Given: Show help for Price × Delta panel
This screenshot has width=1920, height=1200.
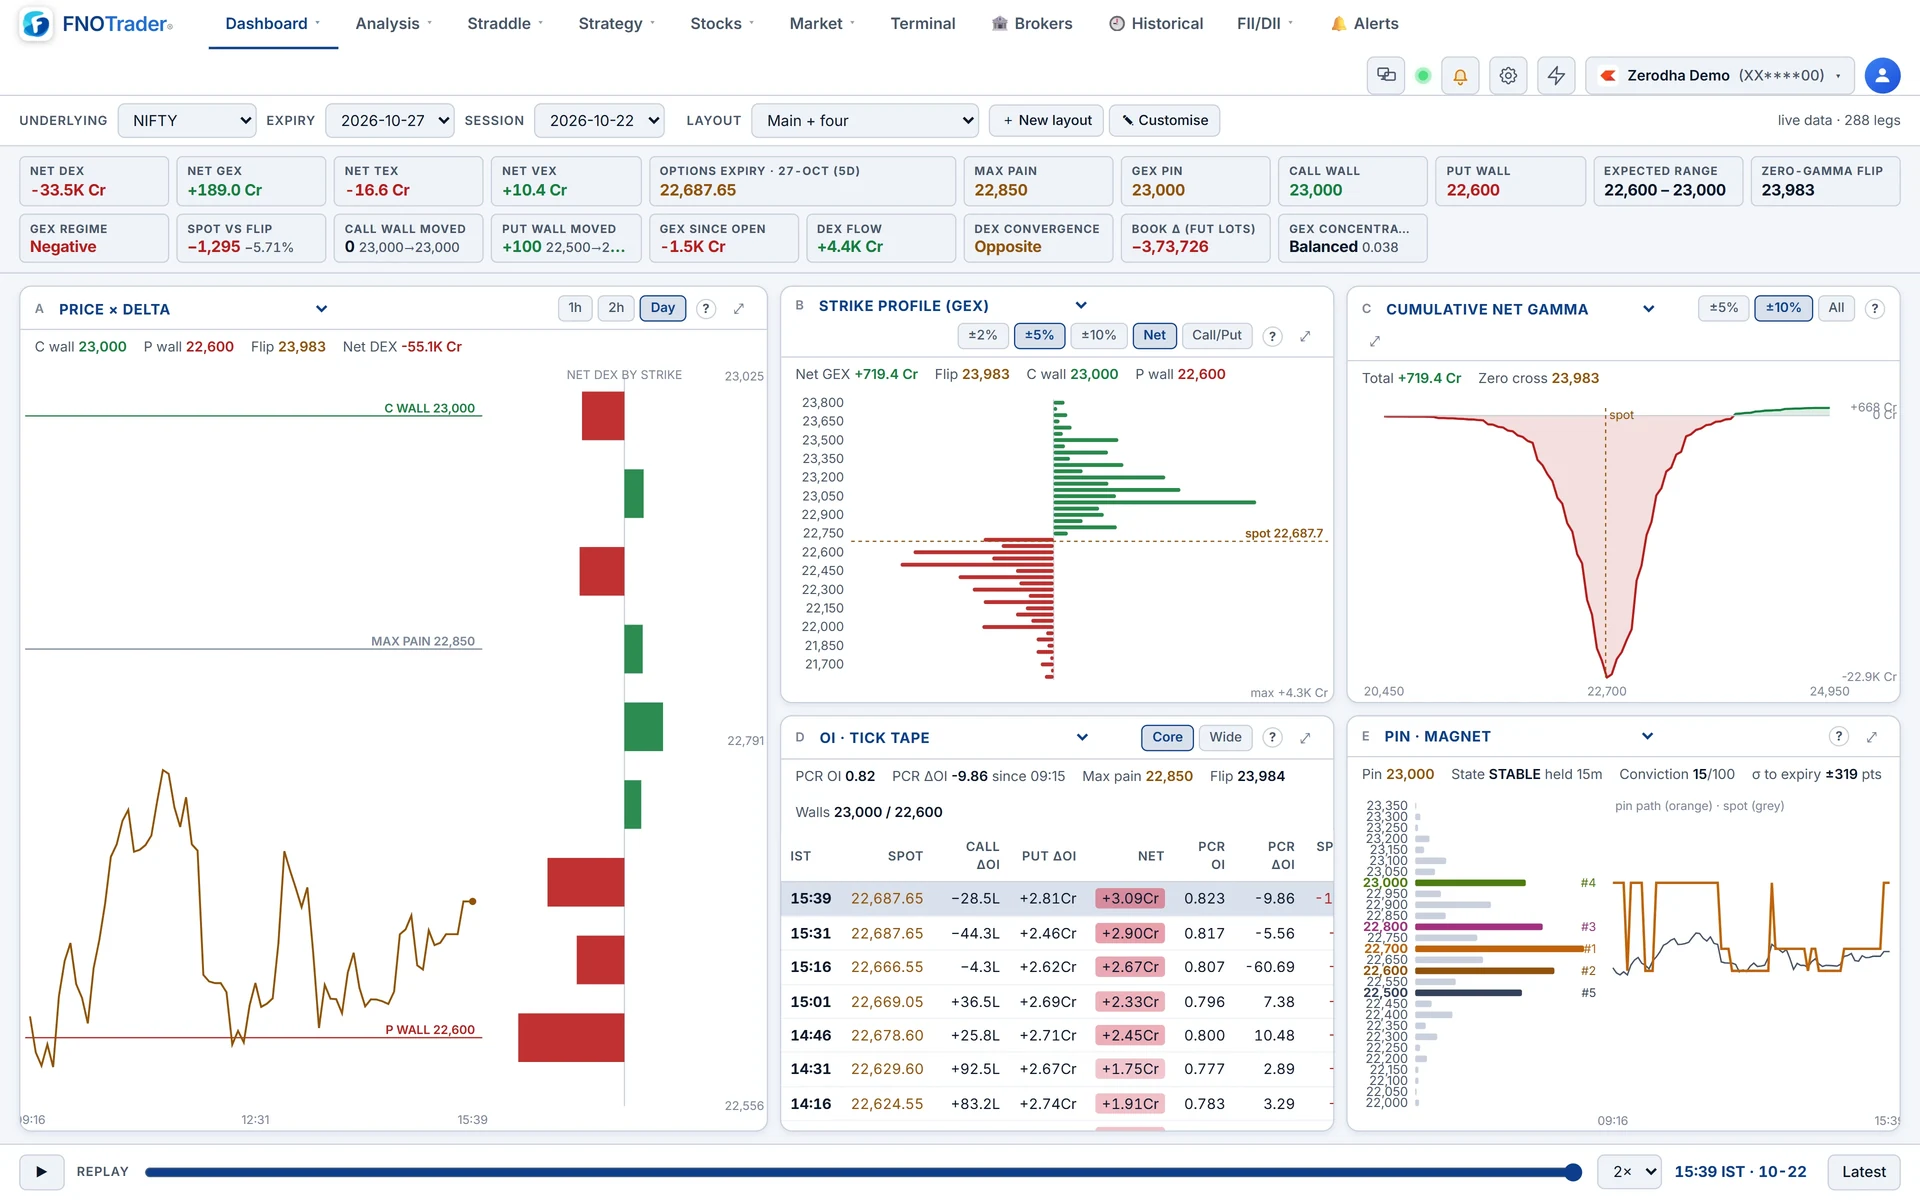Looking at the screenshot, I should (x=706, y=309).
